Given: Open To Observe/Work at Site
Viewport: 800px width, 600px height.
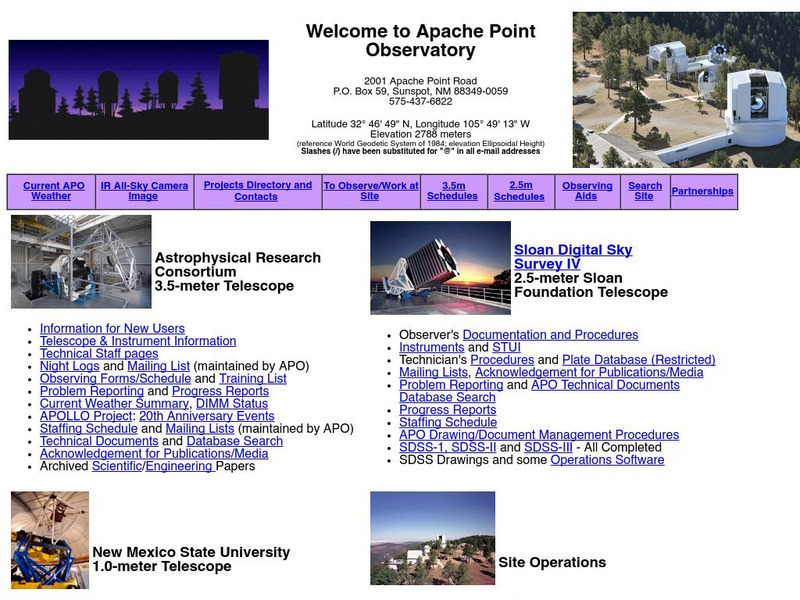Looking at the screenshot, I should (371, 191).
